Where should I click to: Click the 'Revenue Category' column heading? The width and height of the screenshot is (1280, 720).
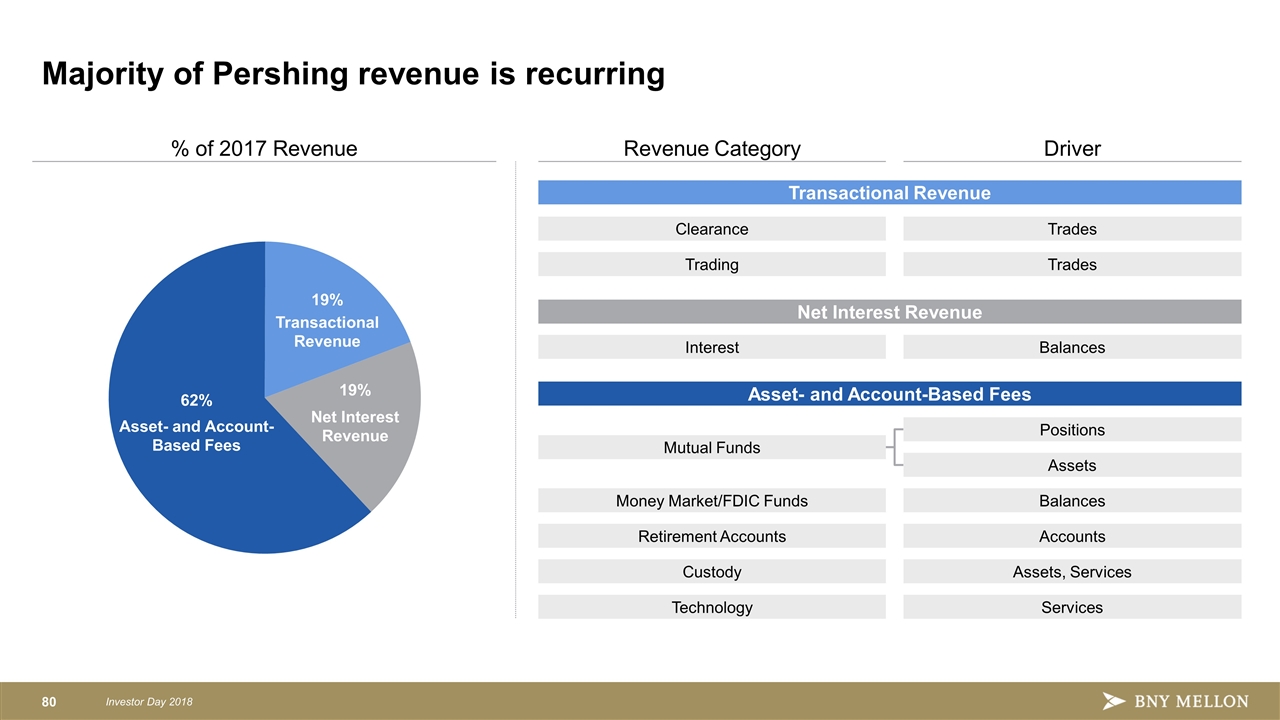coord(712,149)
